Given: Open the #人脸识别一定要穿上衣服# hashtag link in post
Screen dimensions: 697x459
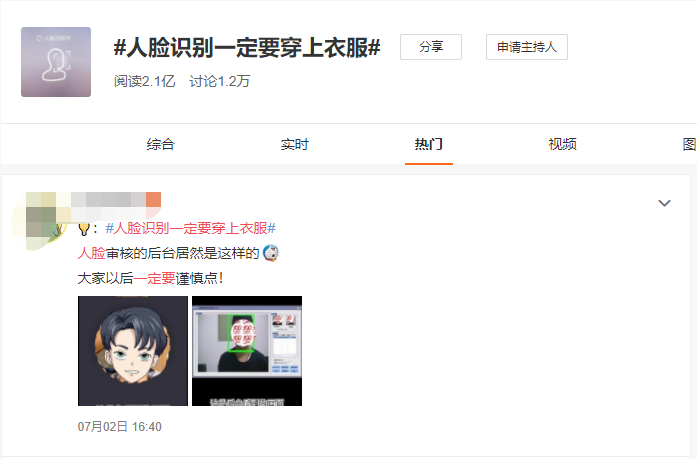Looking at the screenshot, I should coord(190,228).
